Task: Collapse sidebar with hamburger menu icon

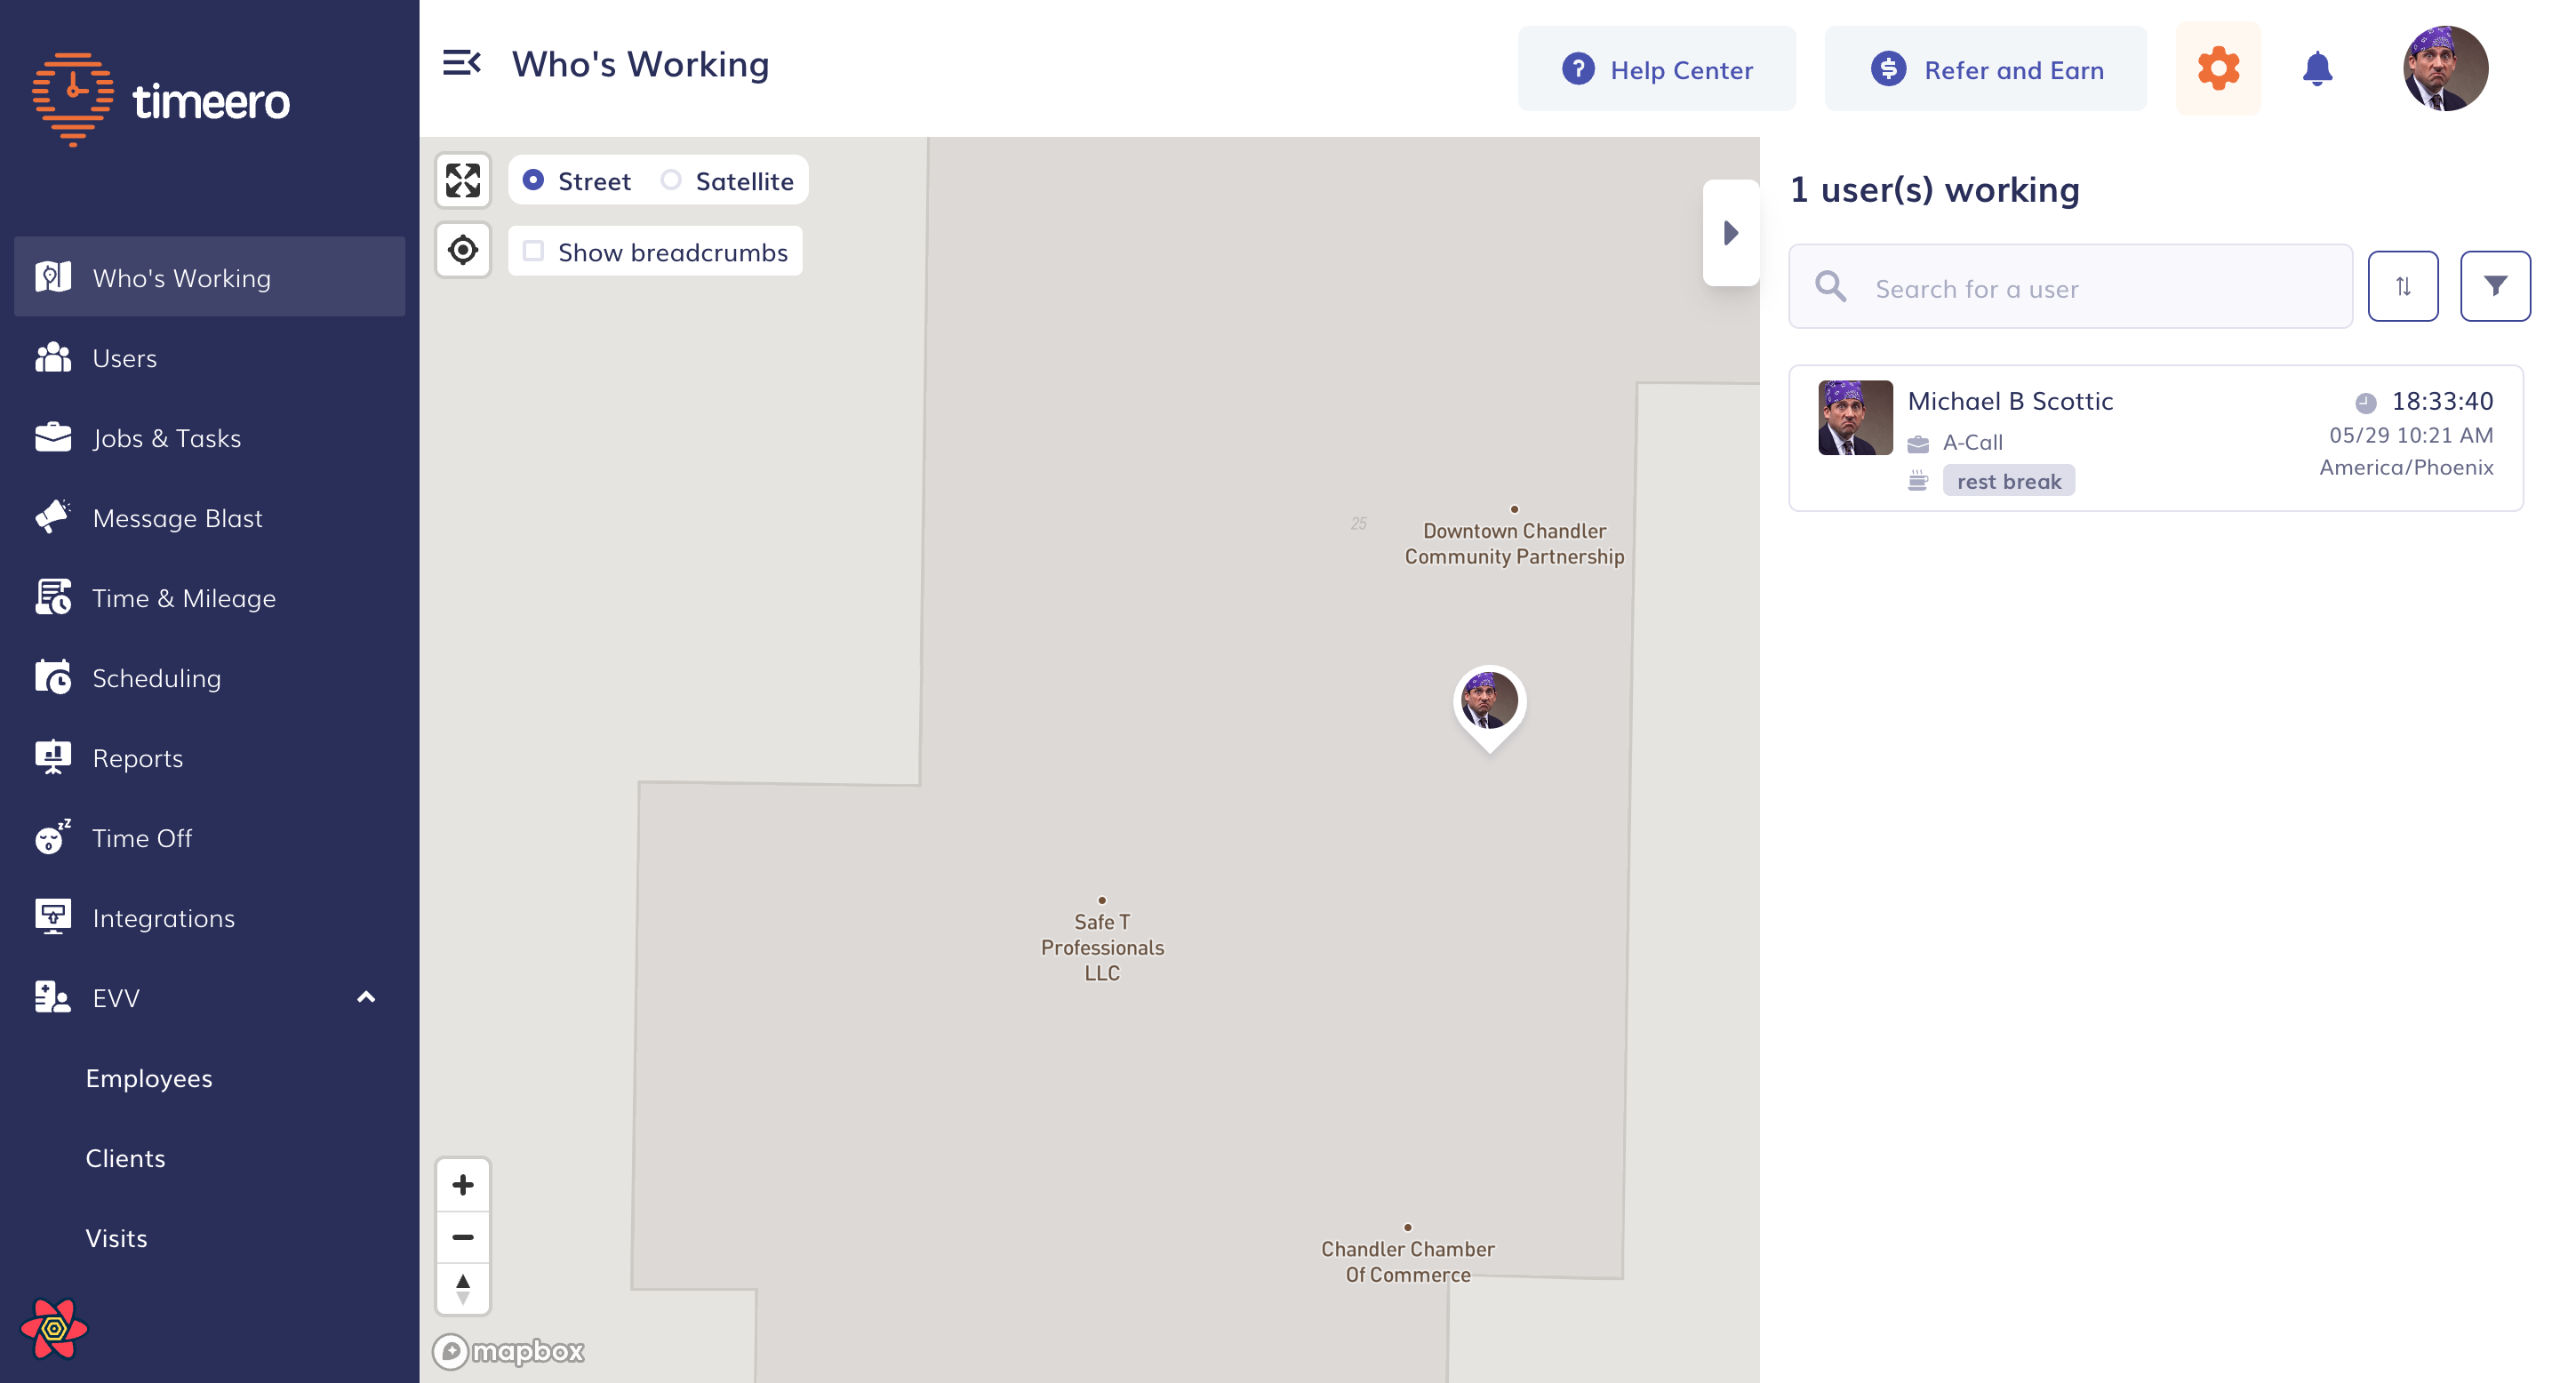Action: click(461, 64)
